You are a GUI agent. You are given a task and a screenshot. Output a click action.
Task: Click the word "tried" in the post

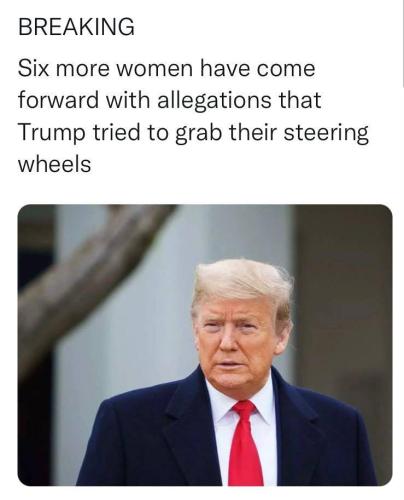(x=116, y=132)
